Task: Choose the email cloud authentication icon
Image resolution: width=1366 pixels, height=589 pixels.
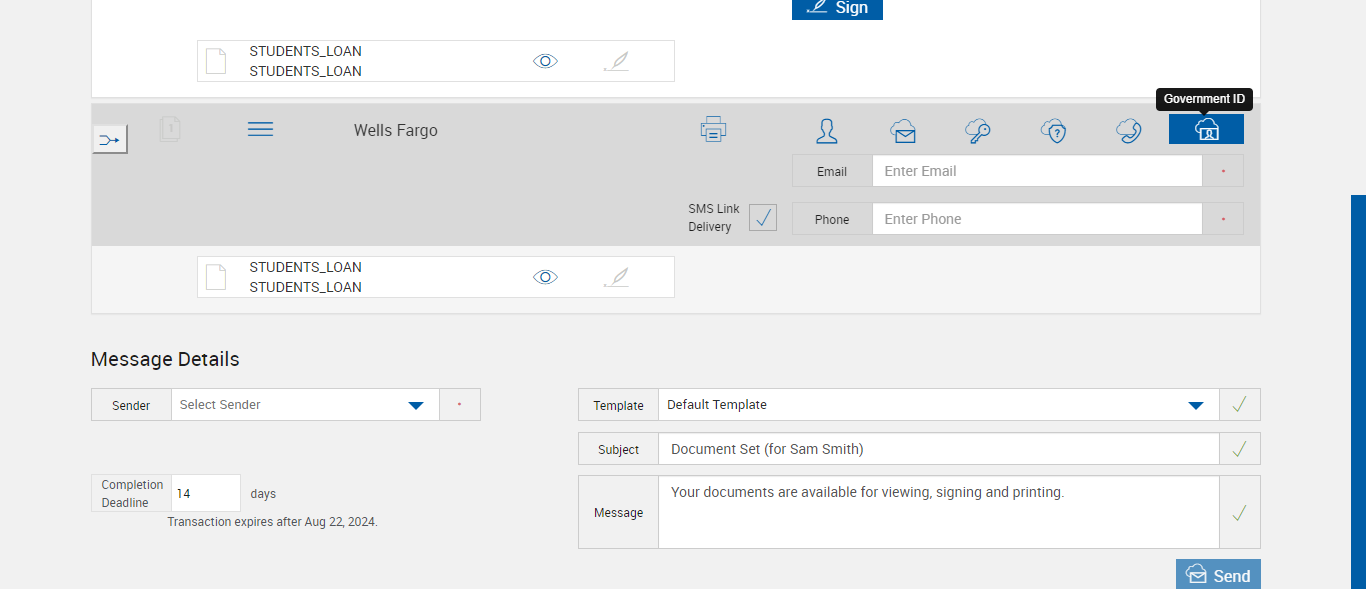Action: coord(903,130)
